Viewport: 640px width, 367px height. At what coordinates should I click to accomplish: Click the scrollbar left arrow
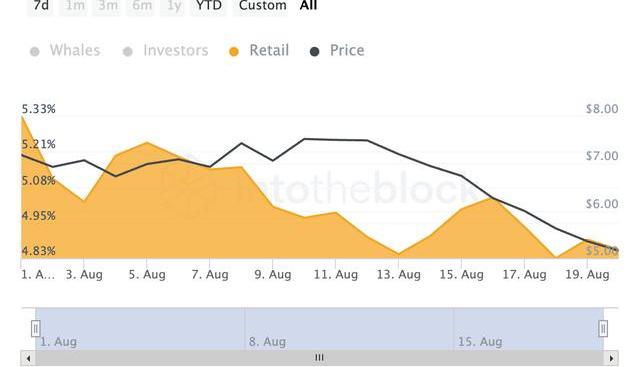(x=28, y=358)
